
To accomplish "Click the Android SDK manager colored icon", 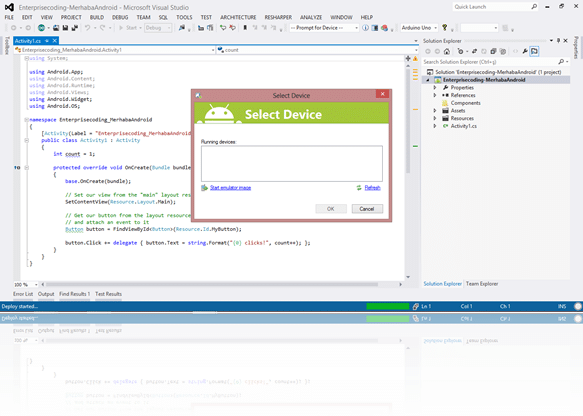I will coord(384,28).
